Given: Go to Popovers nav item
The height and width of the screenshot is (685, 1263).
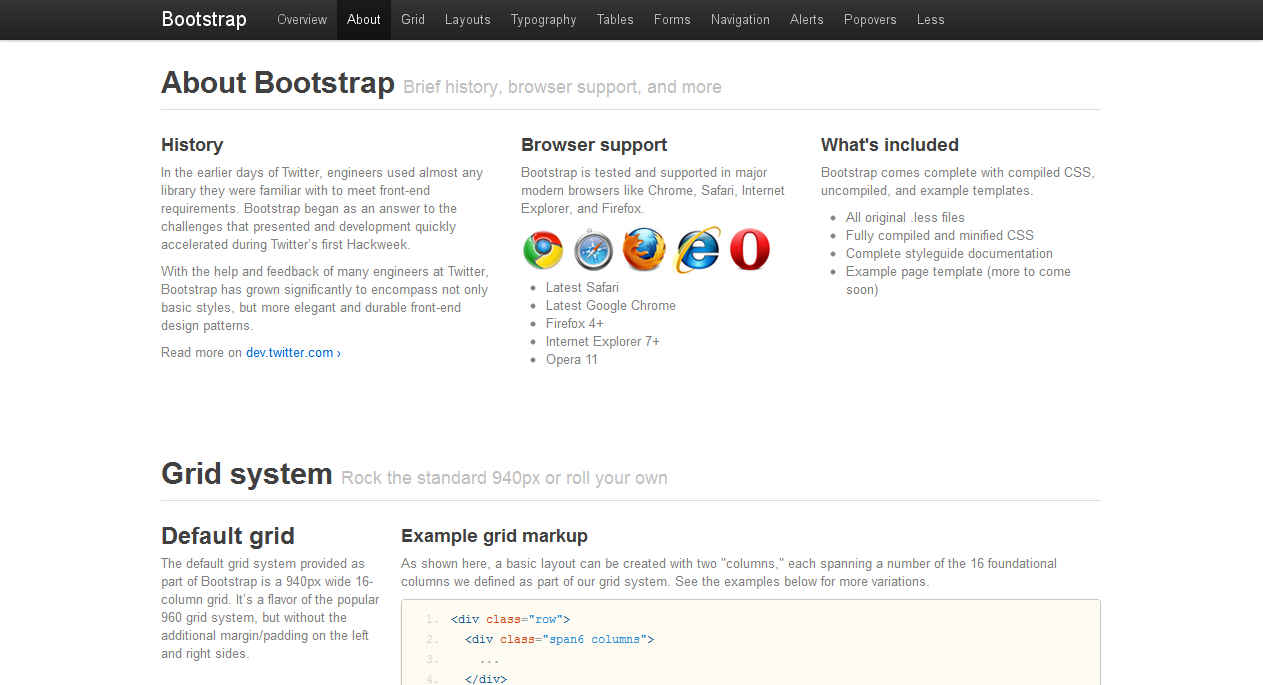Looking at the screenshot, I should point(870,19).
